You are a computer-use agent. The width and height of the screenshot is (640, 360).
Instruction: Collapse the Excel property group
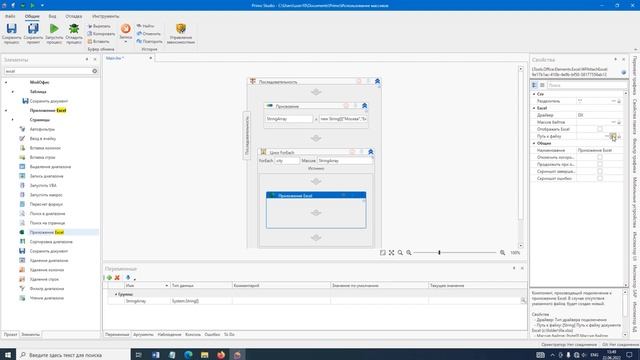coord(534,108)
